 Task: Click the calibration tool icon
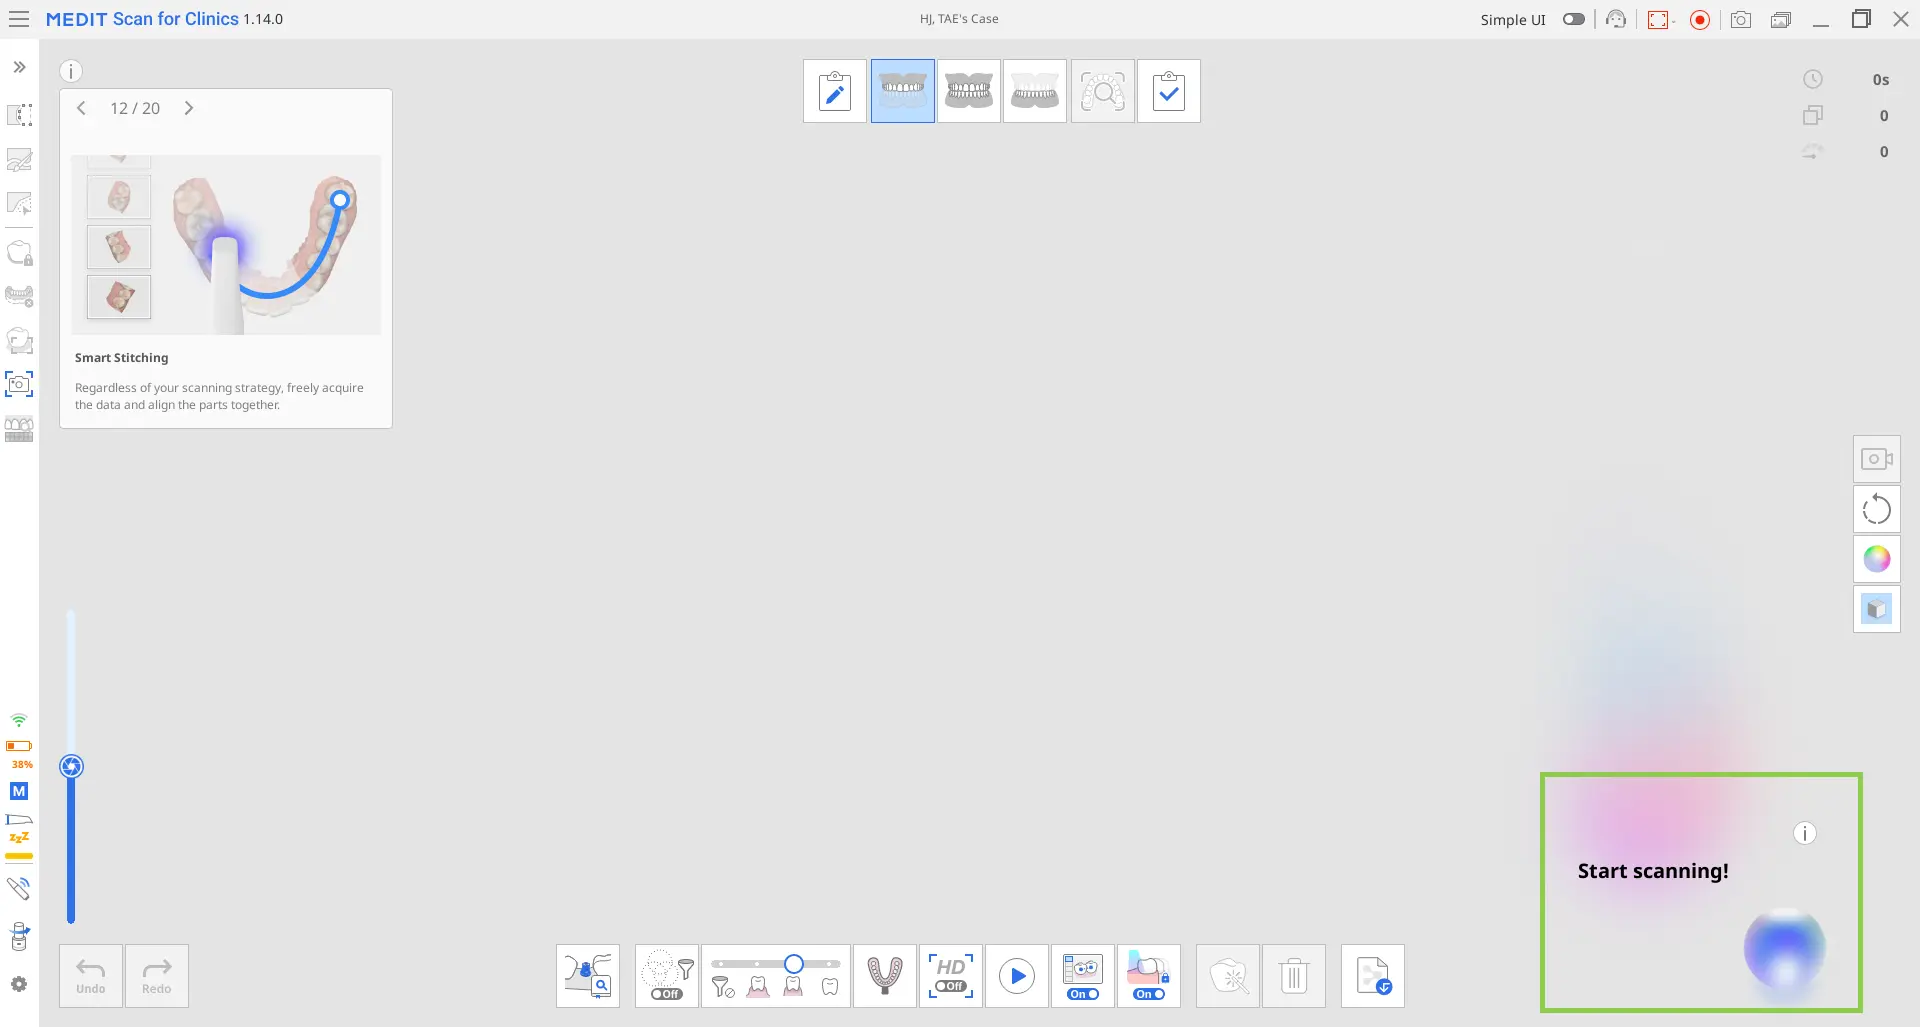pos(19,936)
